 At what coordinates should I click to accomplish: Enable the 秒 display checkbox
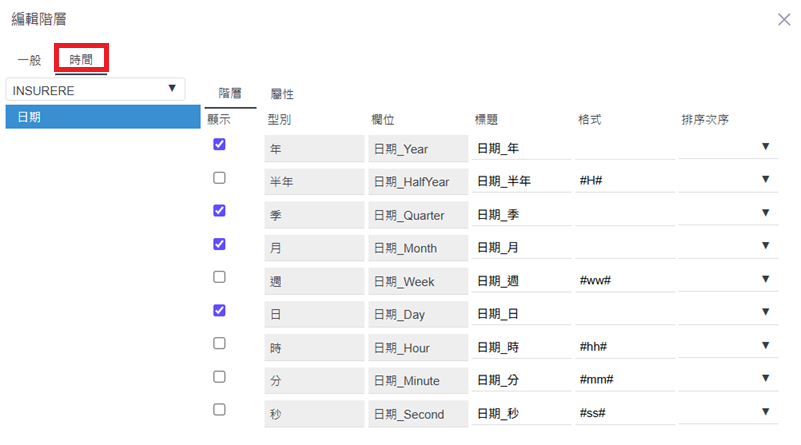point(220,409)
